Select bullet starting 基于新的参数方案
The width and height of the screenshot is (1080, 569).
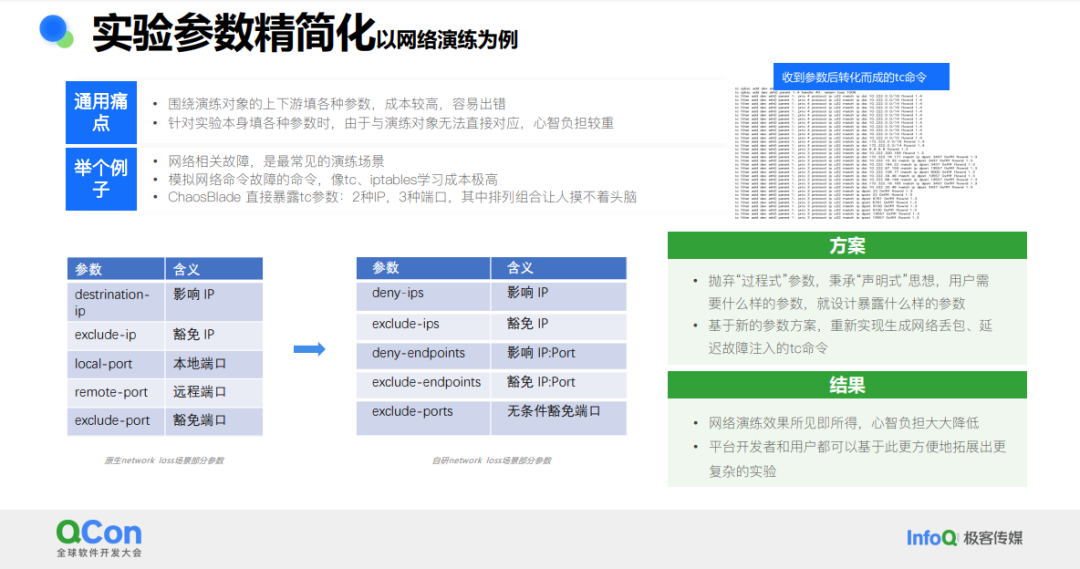tap(850, 337)
